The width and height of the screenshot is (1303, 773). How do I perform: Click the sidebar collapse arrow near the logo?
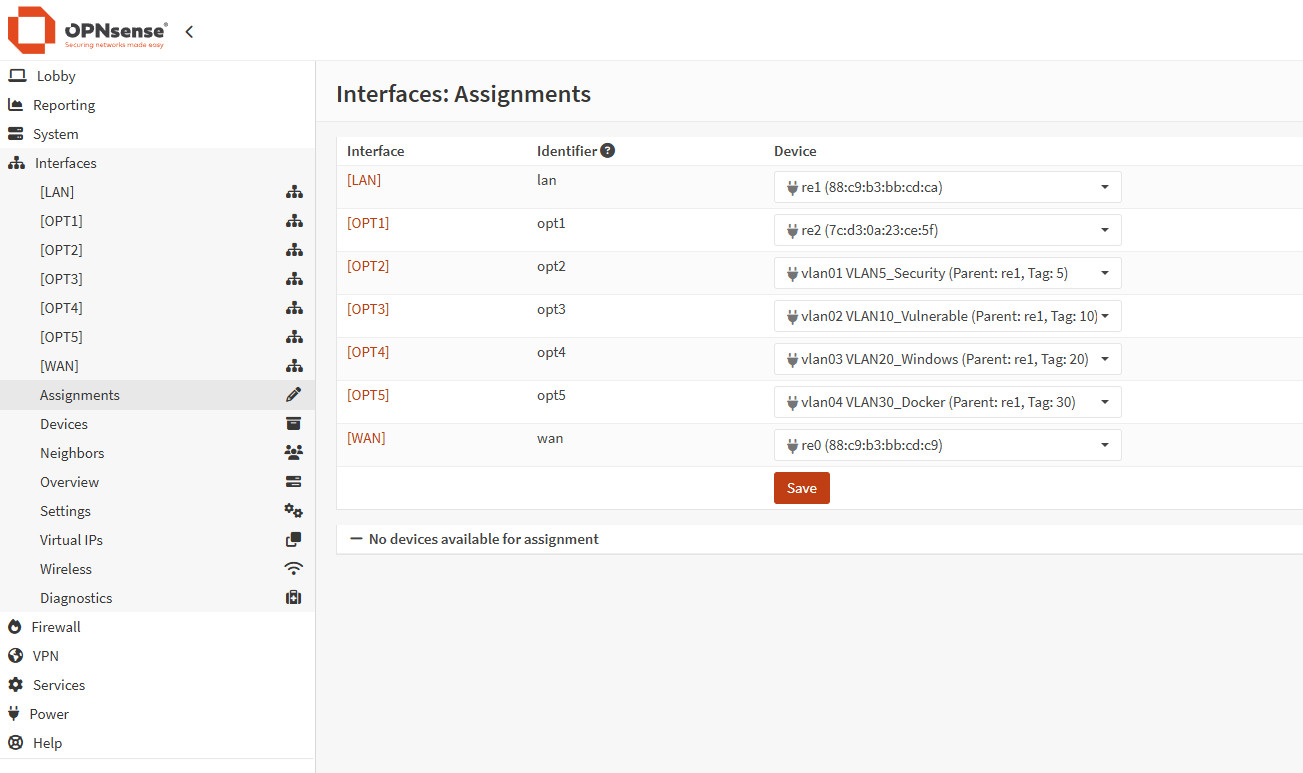coord(189,30)
